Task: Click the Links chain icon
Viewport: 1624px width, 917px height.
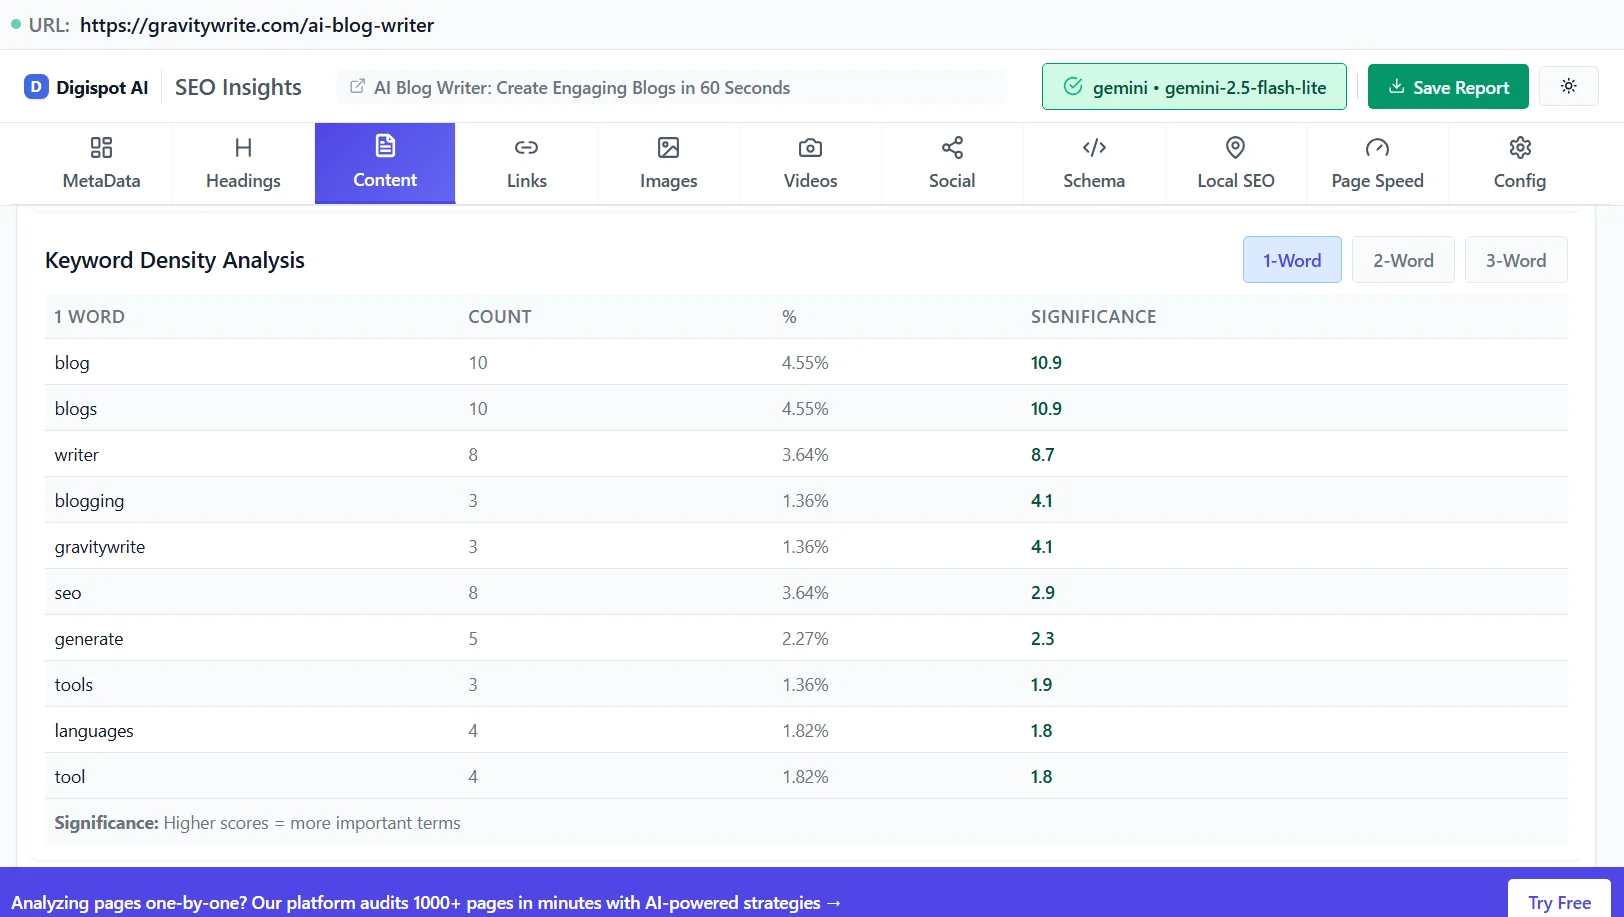Action: point(526,147)
